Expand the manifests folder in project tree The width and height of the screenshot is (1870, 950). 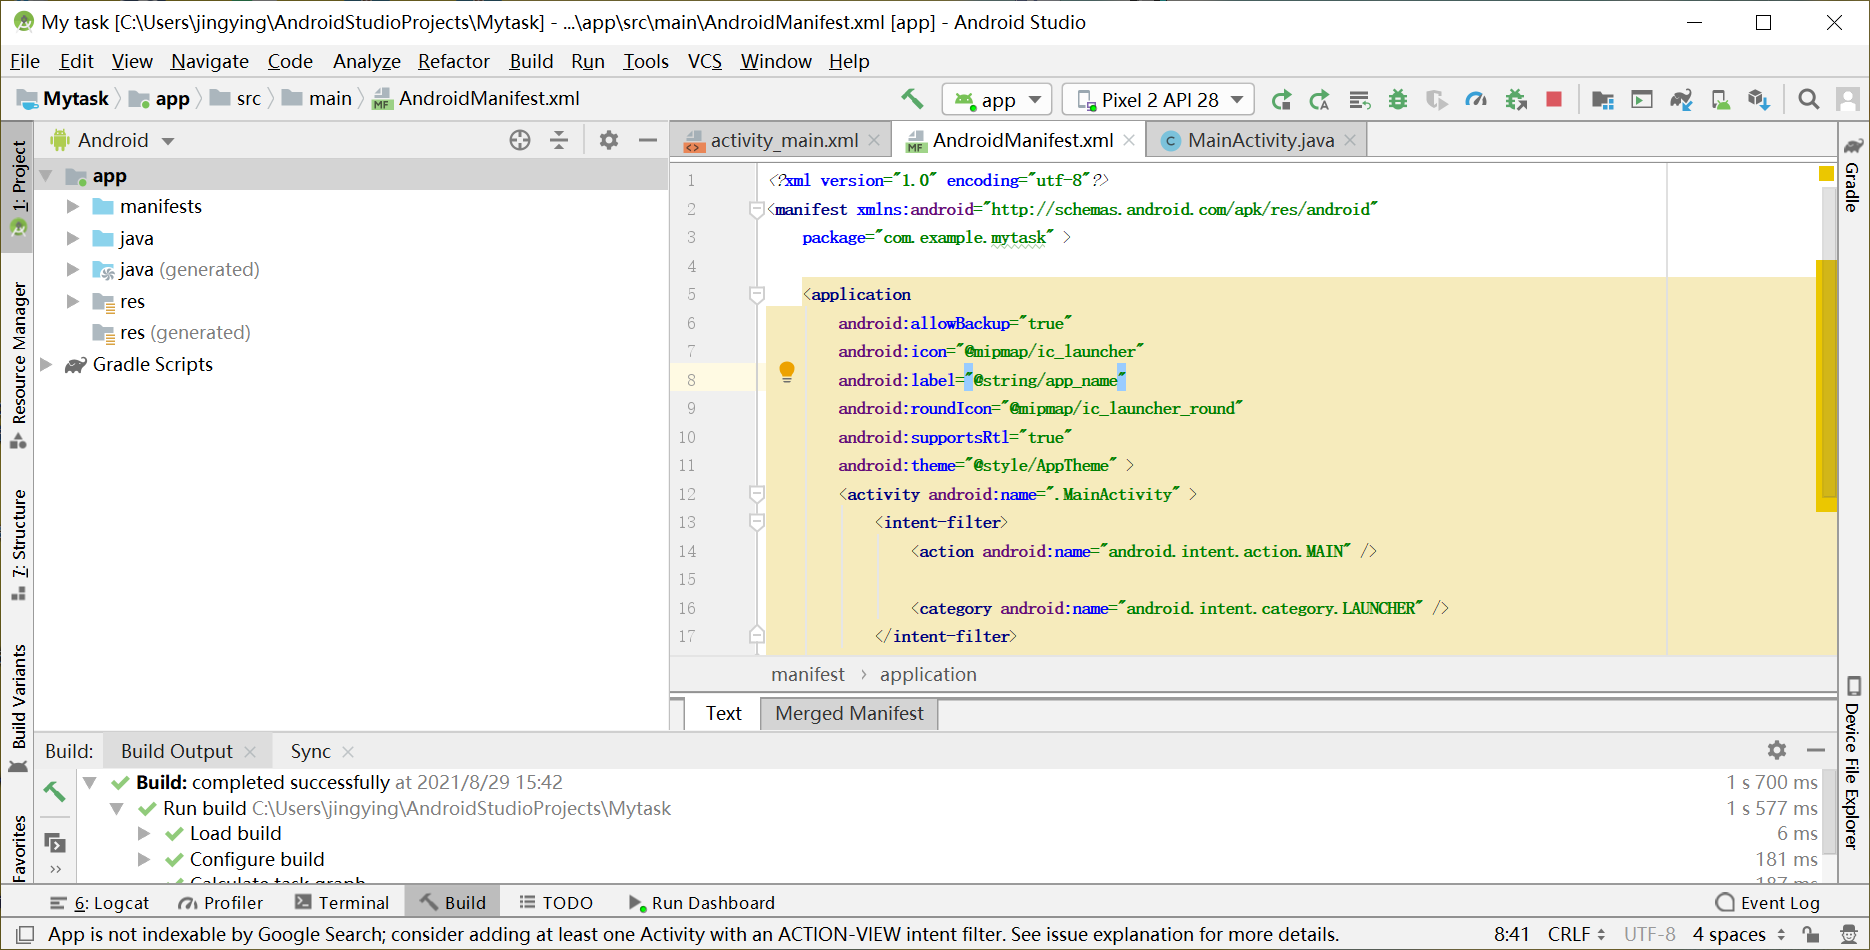tap(72, 207)
